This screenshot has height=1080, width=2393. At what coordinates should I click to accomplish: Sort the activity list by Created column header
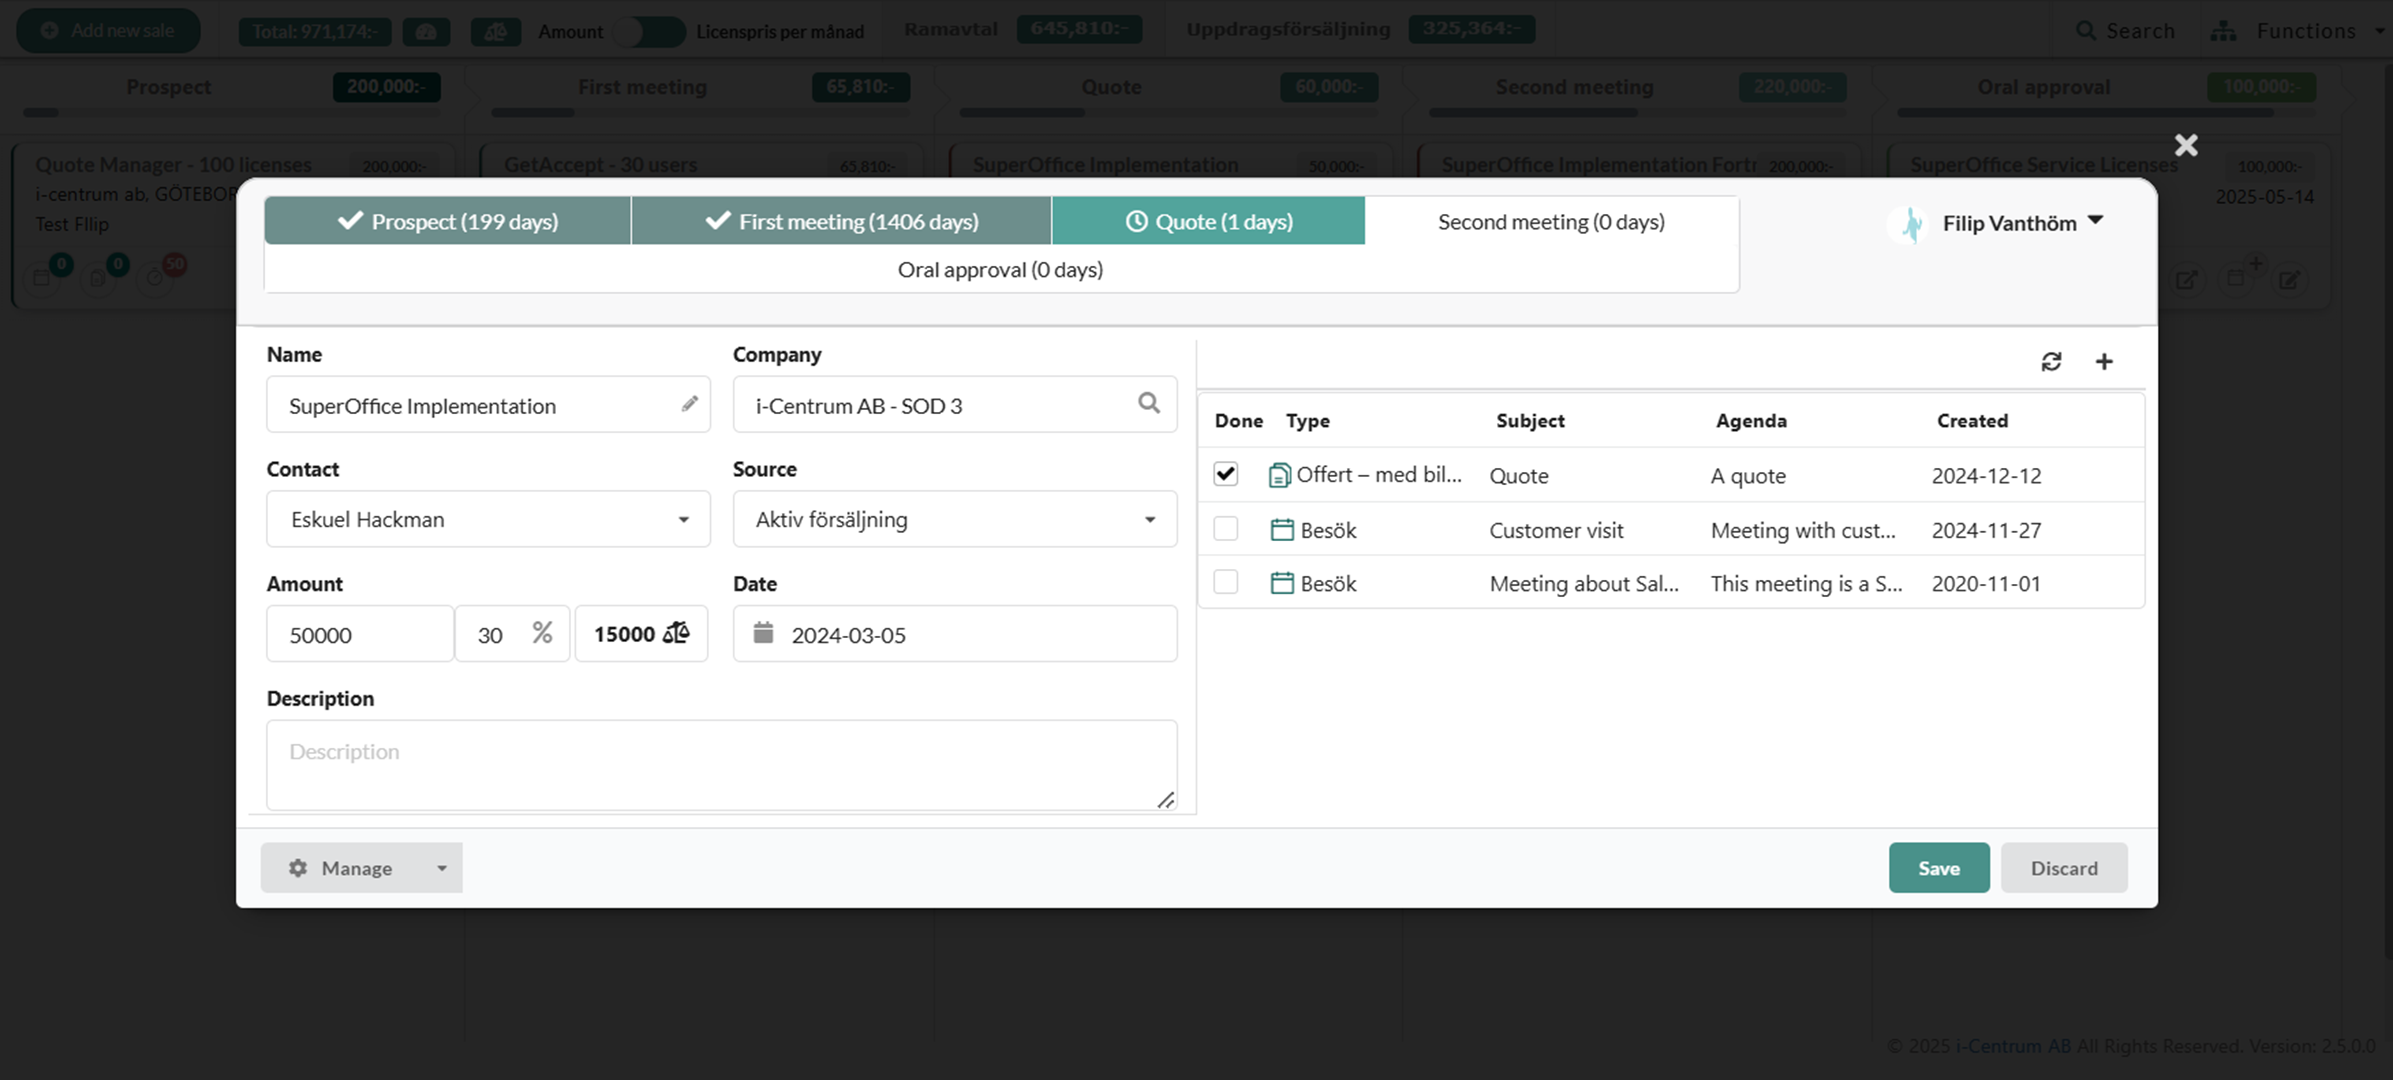coord(1972,421)
